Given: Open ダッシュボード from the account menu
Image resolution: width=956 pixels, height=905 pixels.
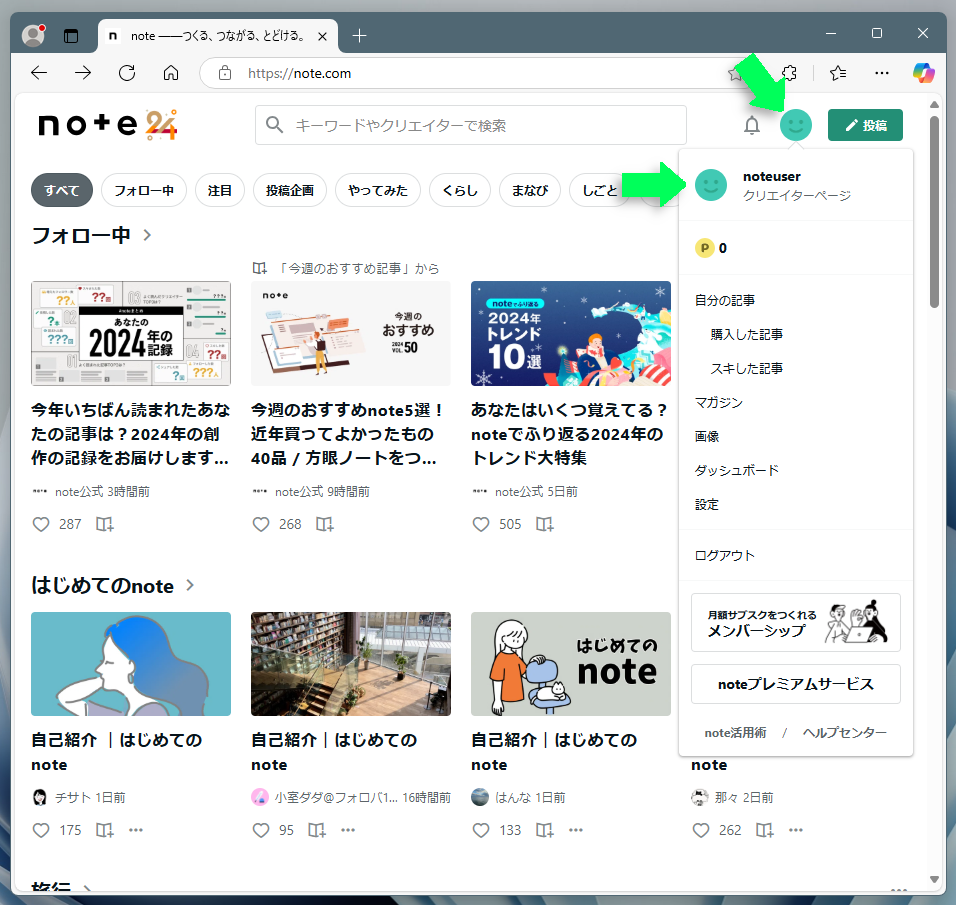Looking at the screenshot, I should (x=737, y=470).
